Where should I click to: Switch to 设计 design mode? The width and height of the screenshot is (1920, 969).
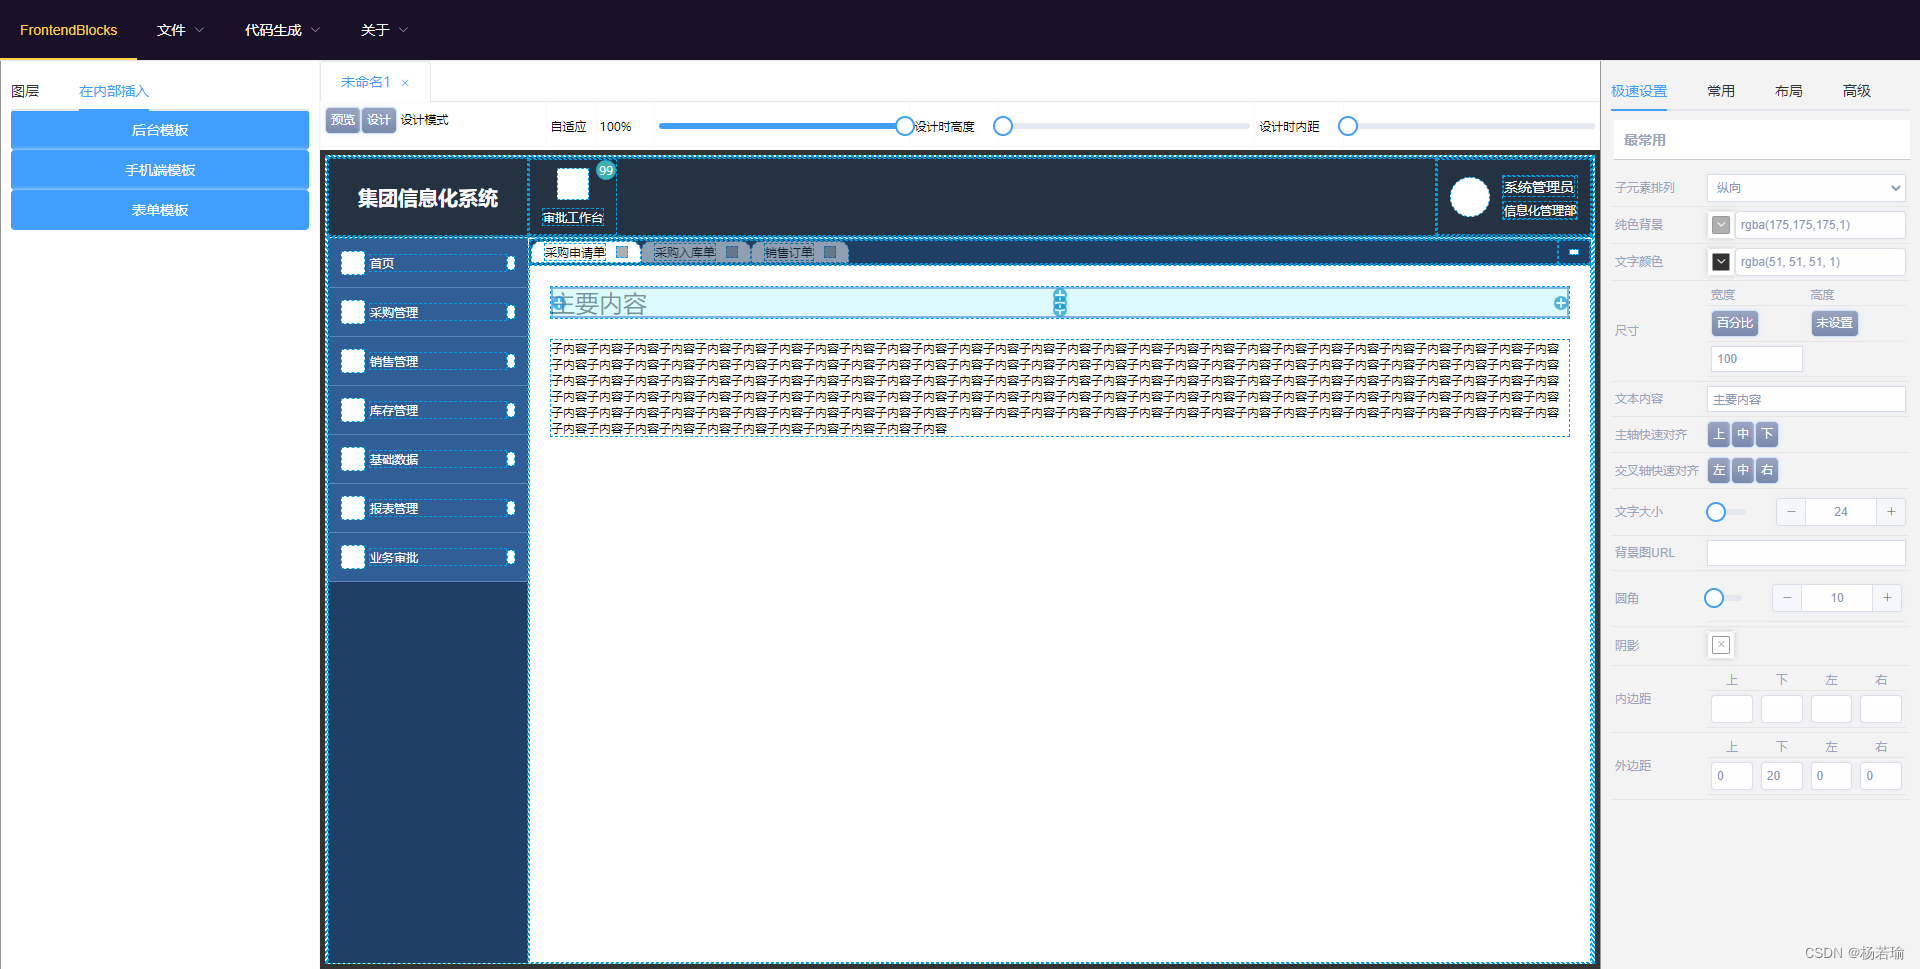(x=379, y=120)
